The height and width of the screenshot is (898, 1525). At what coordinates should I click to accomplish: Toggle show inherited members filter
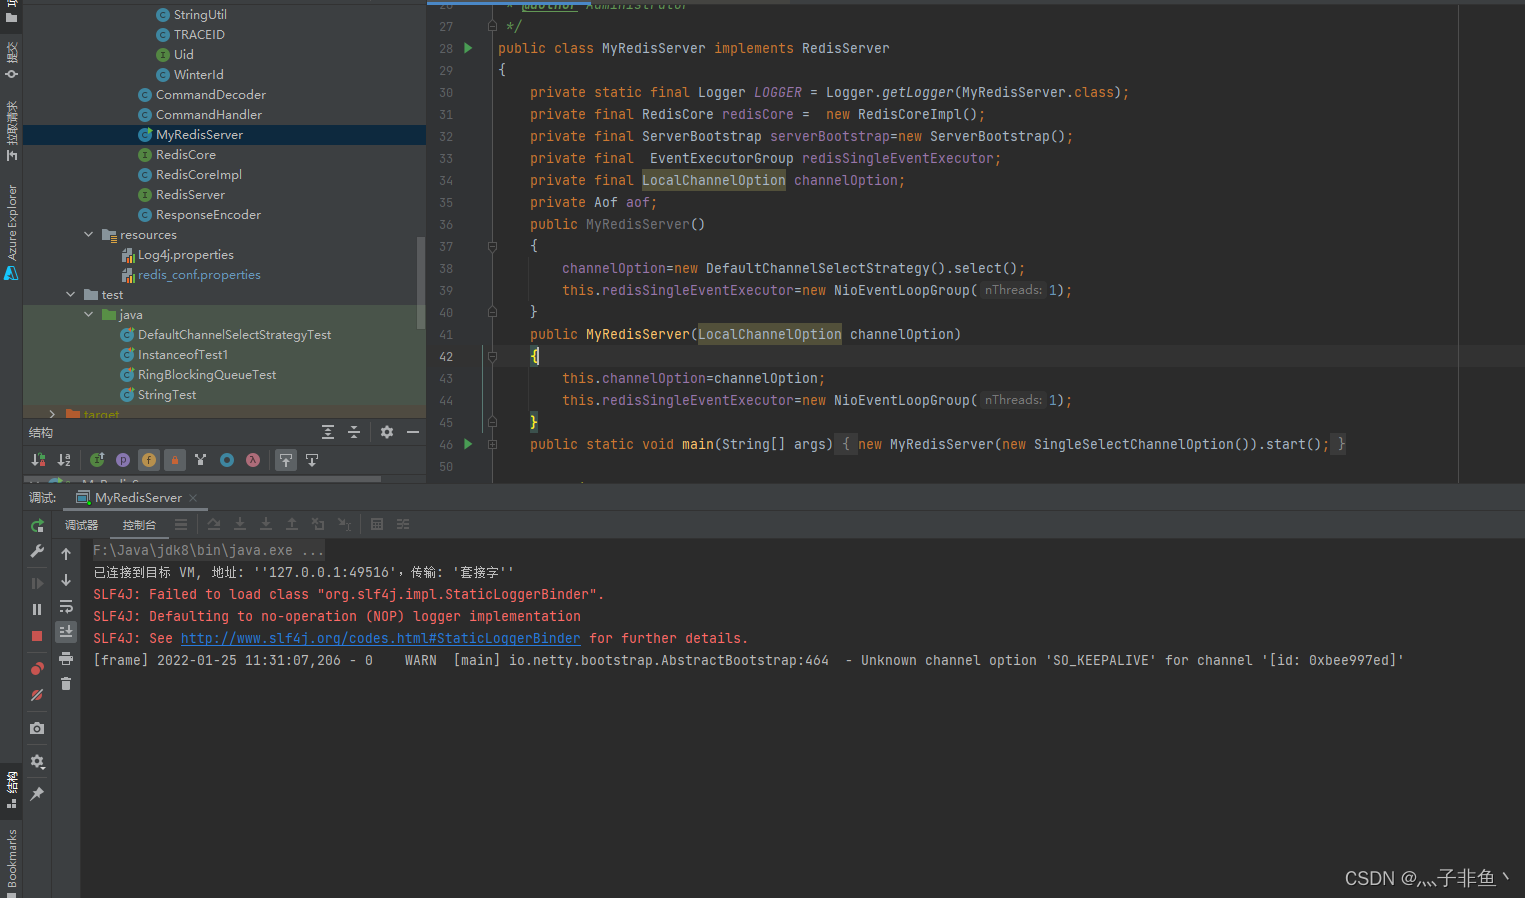pos(97,460)
